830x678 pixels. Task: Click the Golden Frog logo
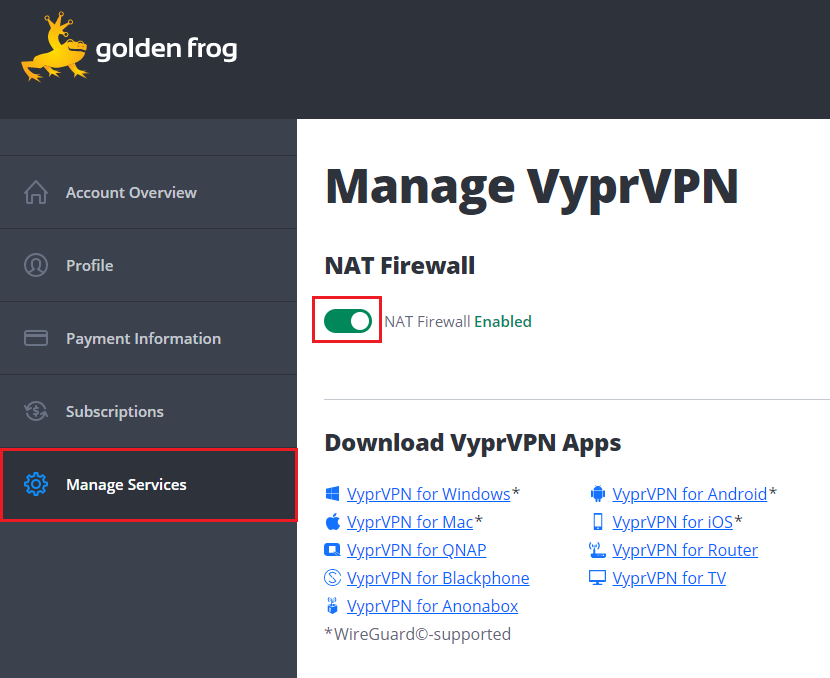pyautogui.click(x=129, y=48)
